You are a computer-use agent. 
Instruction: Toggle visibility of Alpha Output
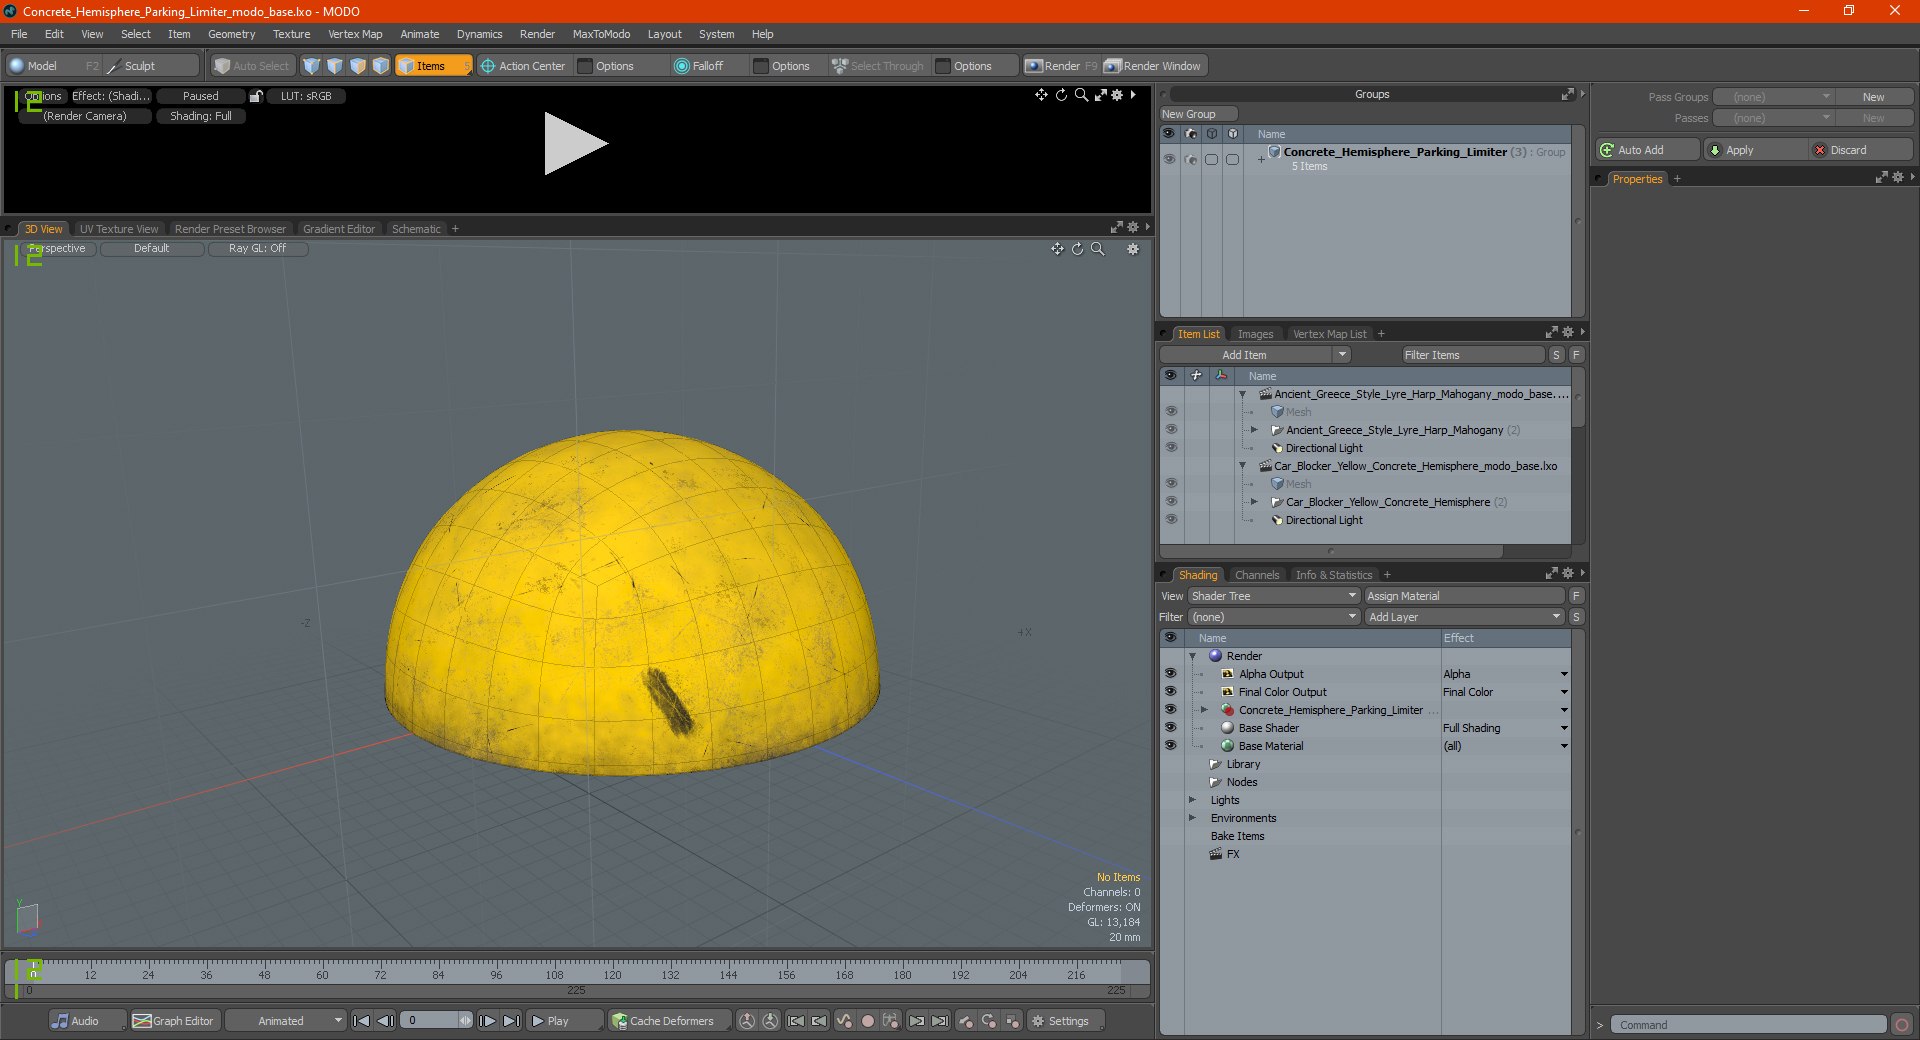(x=1170, y=674)
